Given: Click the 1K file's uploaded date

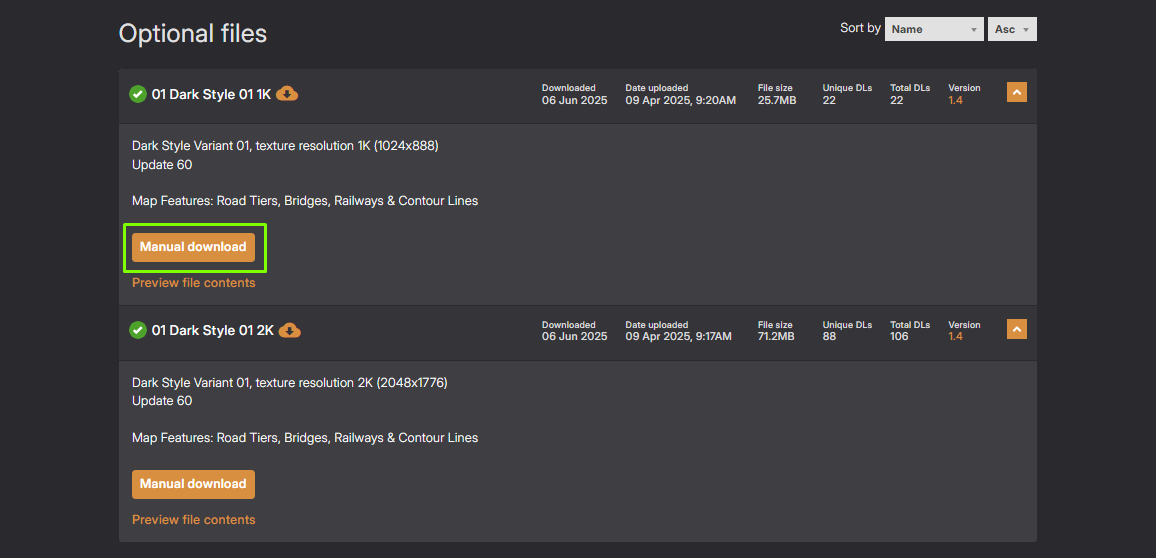Looking at the screenshot, I should [680, 100].
